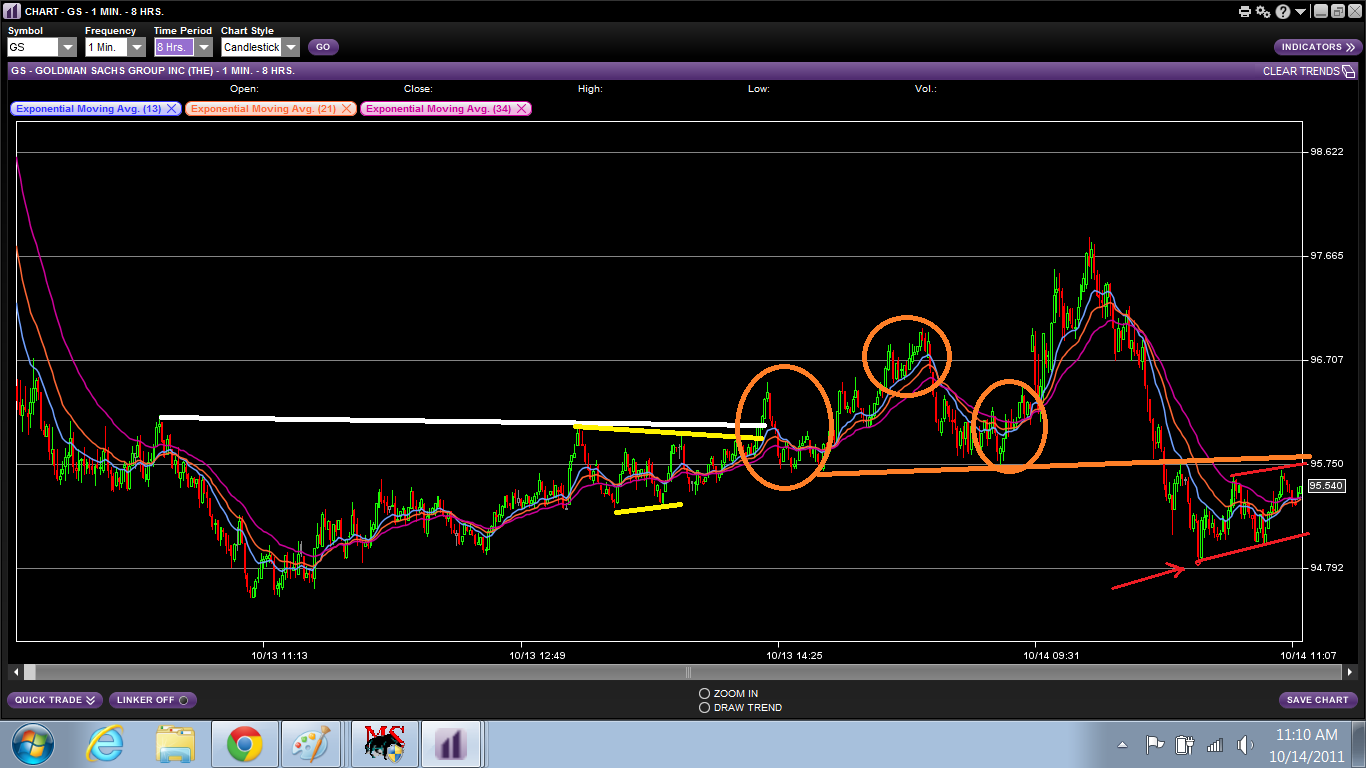Click the power battery tray icon
Screen dimensions: 1366x768
point(1185,744)
